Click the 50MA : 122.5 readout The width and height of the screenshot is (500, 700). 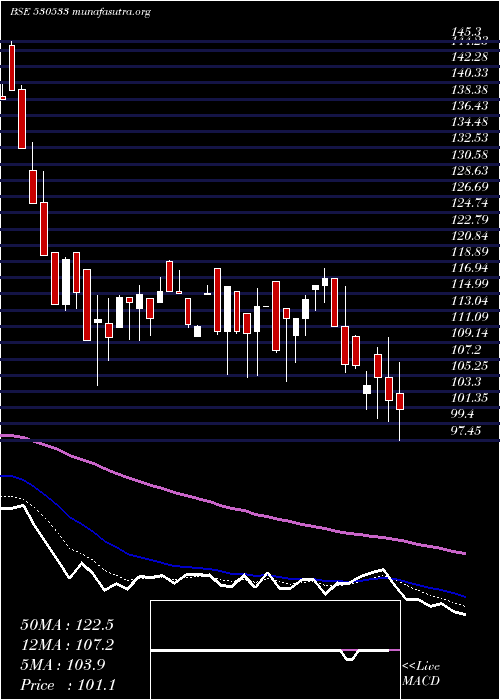pos(67,625)
